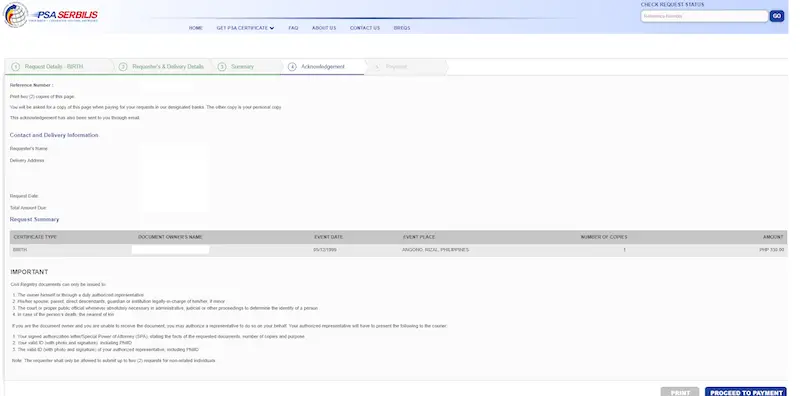
Task: Click the Check Request Status label
Action: click(672, 5)
